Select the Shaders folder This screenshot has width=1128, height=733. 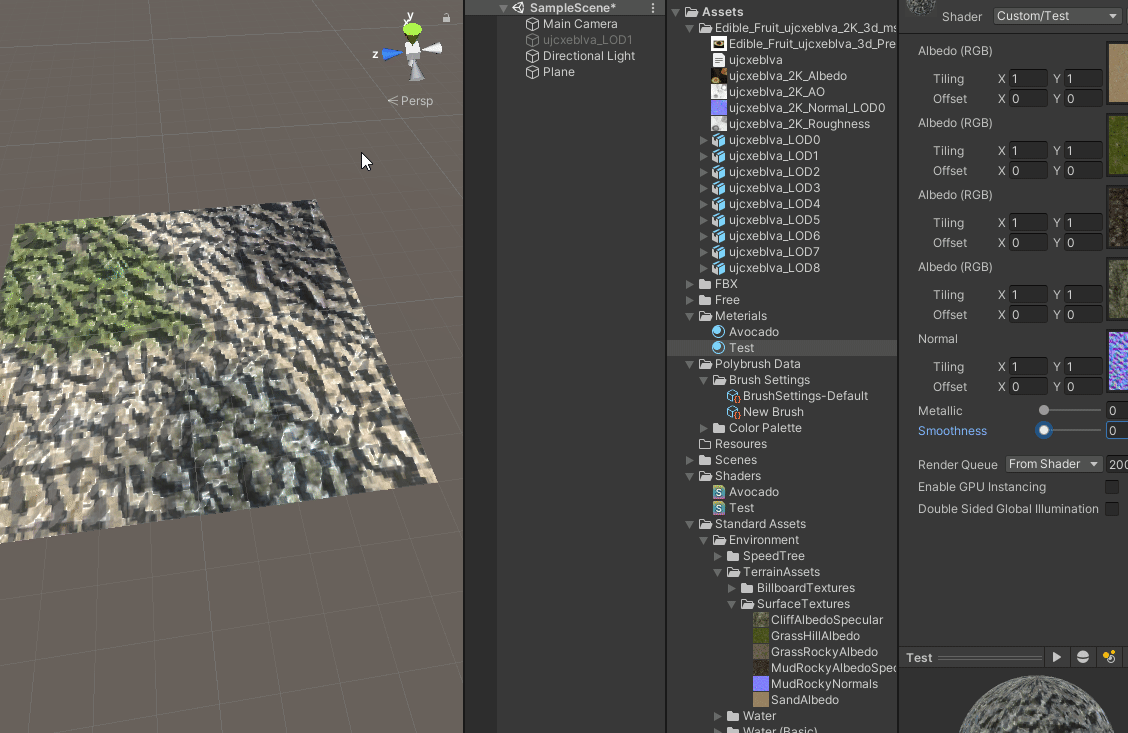pyautogui.click(x=729, y=475)
